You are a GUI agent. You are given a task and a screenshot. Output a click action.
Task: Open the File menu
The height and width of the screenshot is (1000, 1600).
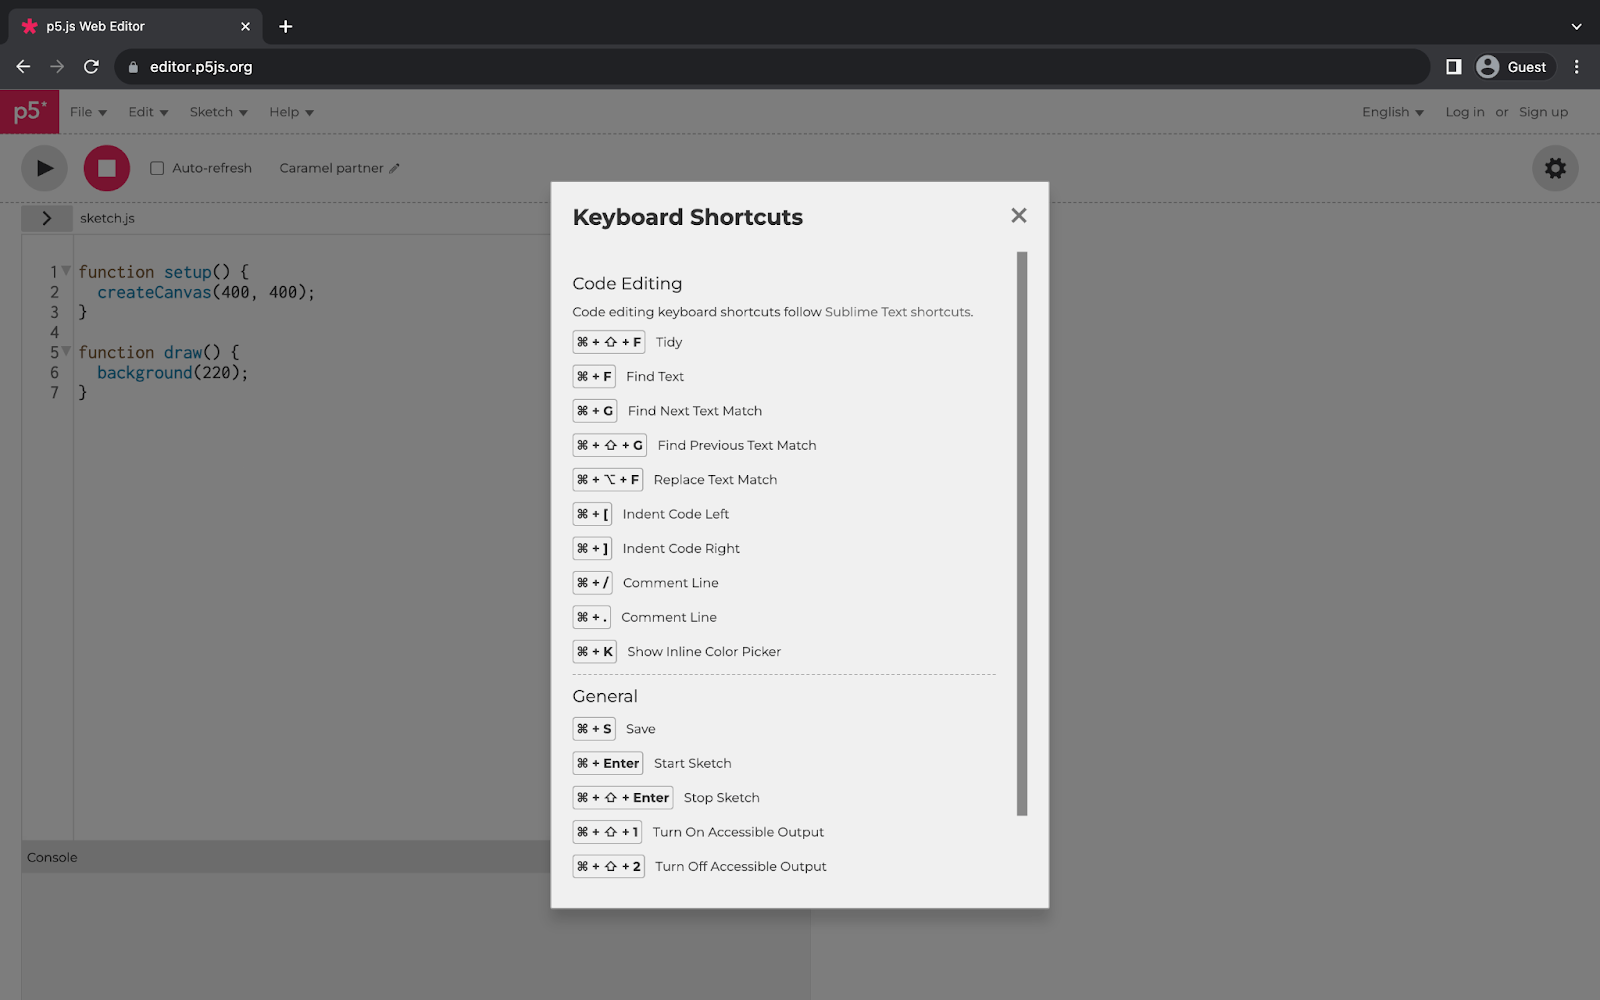pyautogui.click(x=87, y=111)
